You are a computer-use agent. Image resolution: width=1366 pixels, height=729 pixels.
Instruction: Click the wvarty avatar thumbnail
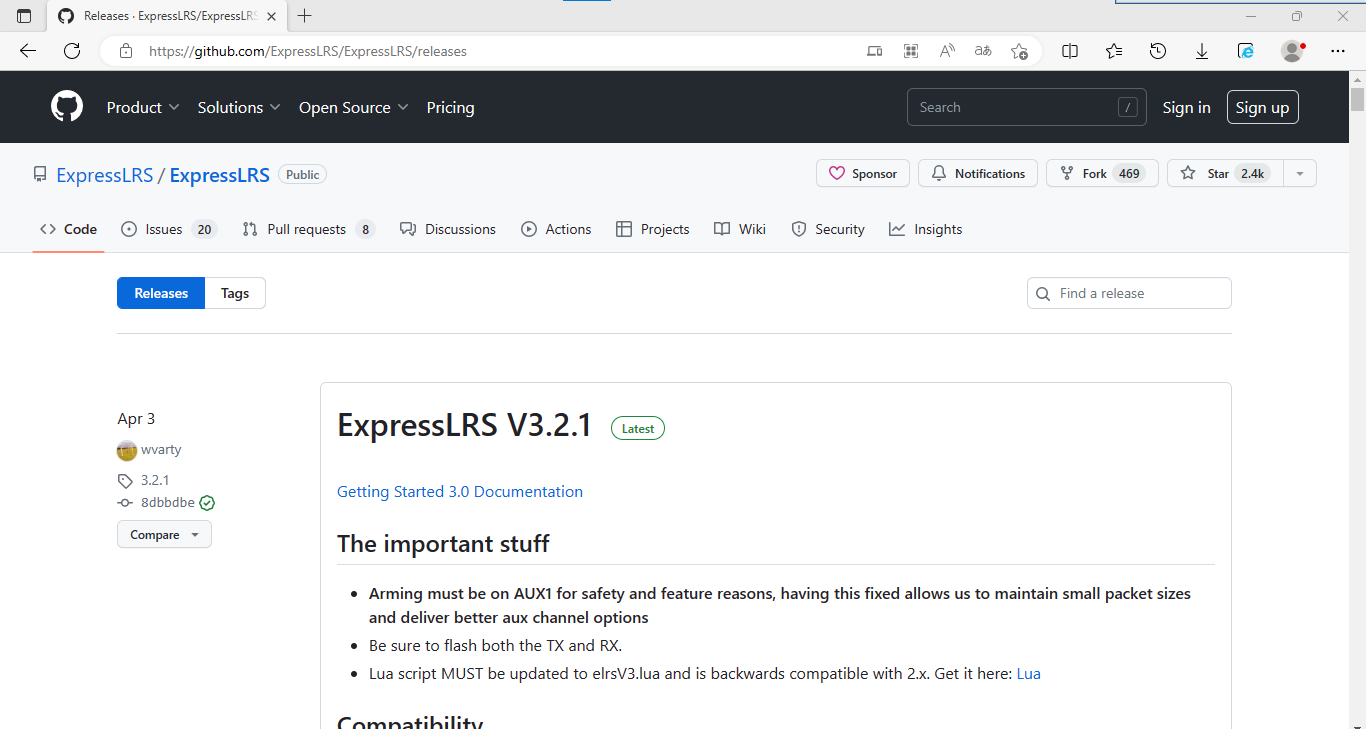(x=127, y=450)
